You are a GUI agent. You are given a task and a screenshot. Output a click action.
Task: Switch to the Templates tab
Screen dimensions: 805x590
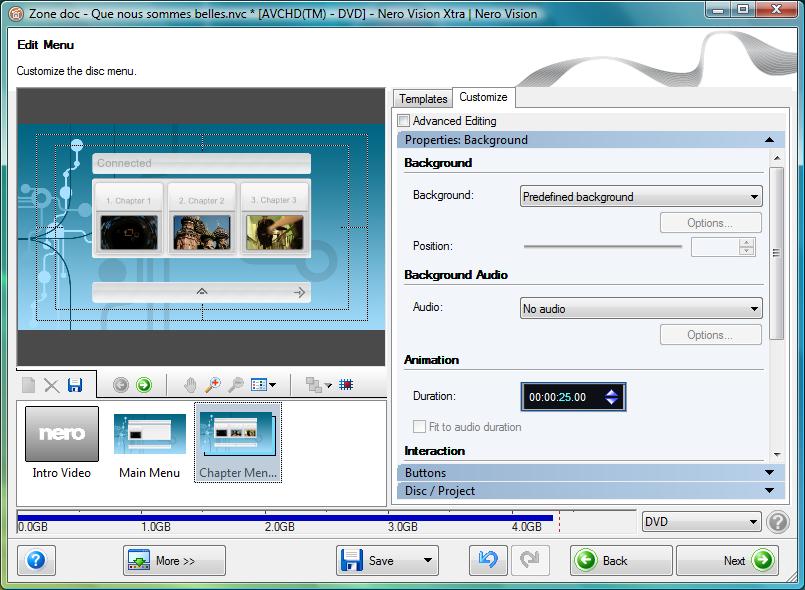coord(423,99)
